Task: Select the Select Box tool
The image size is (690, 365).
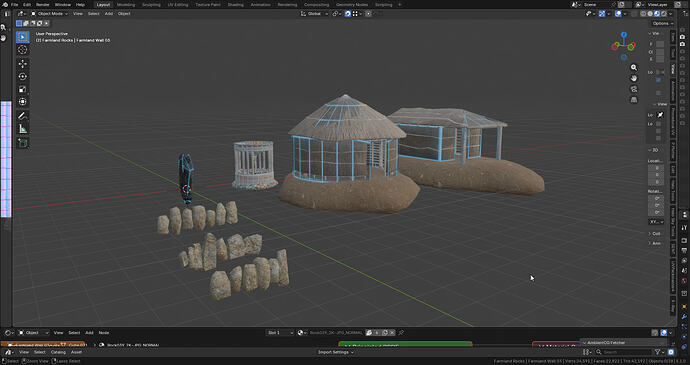Action: (22, 37)
